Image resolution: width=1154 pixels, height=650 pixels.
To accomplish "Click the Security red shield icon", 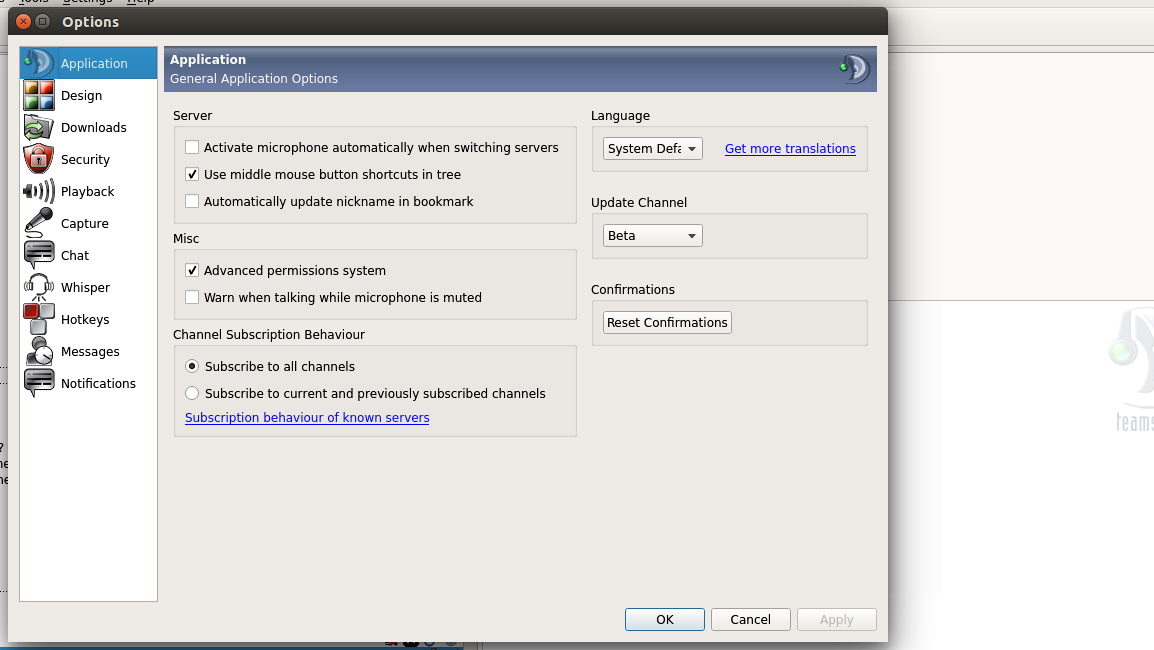I will [38, 159].
